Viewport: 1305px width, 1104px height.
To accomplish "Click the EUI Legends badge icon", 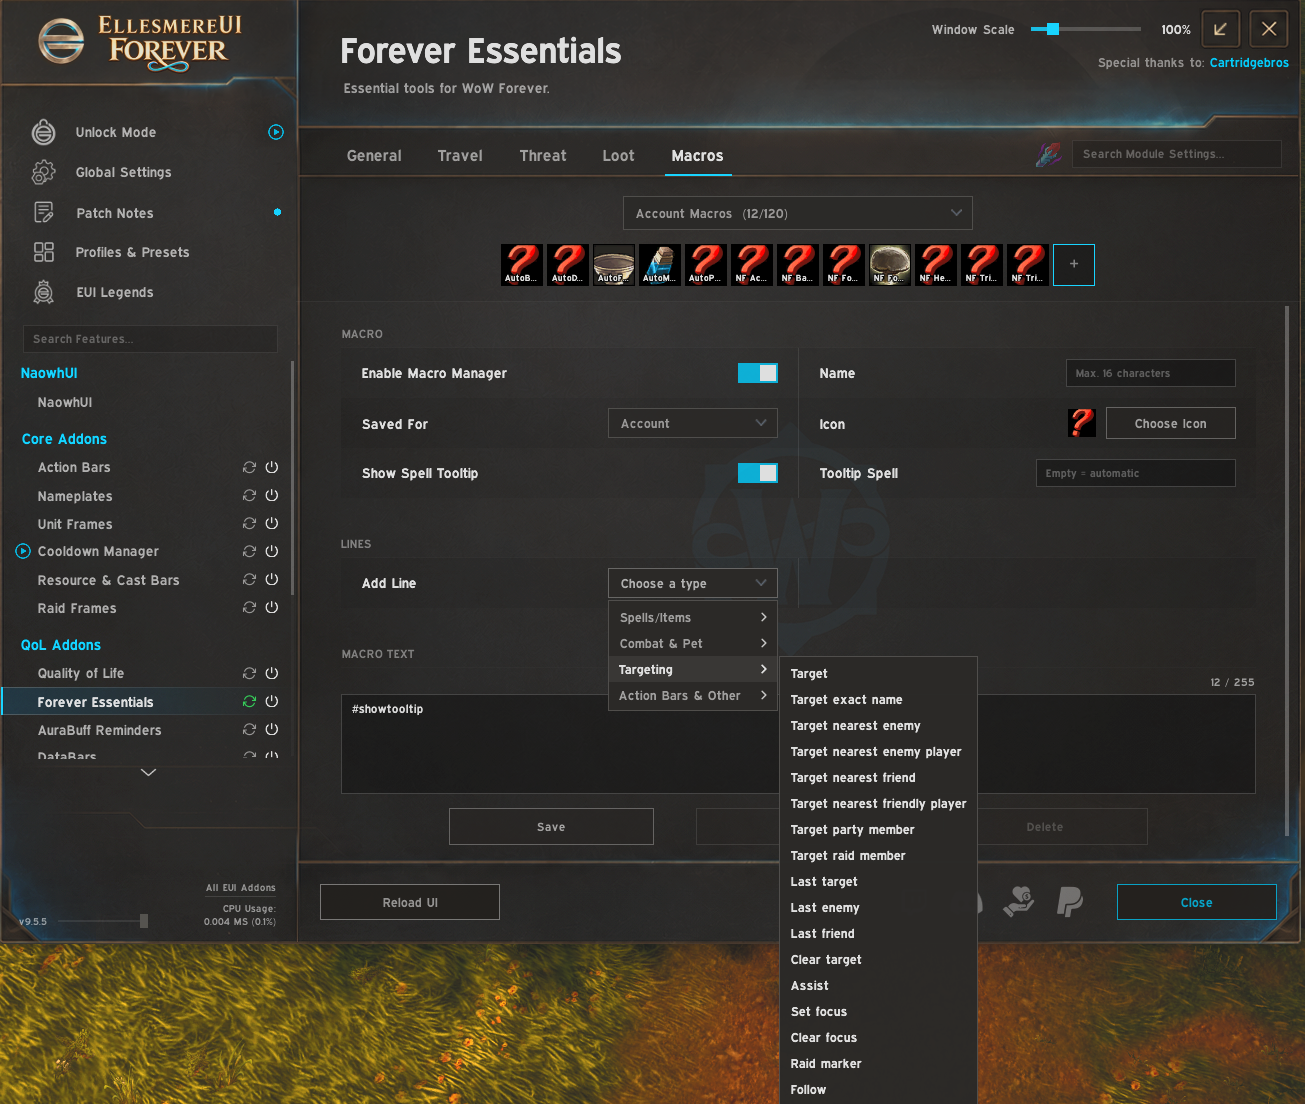I will 44,292.
